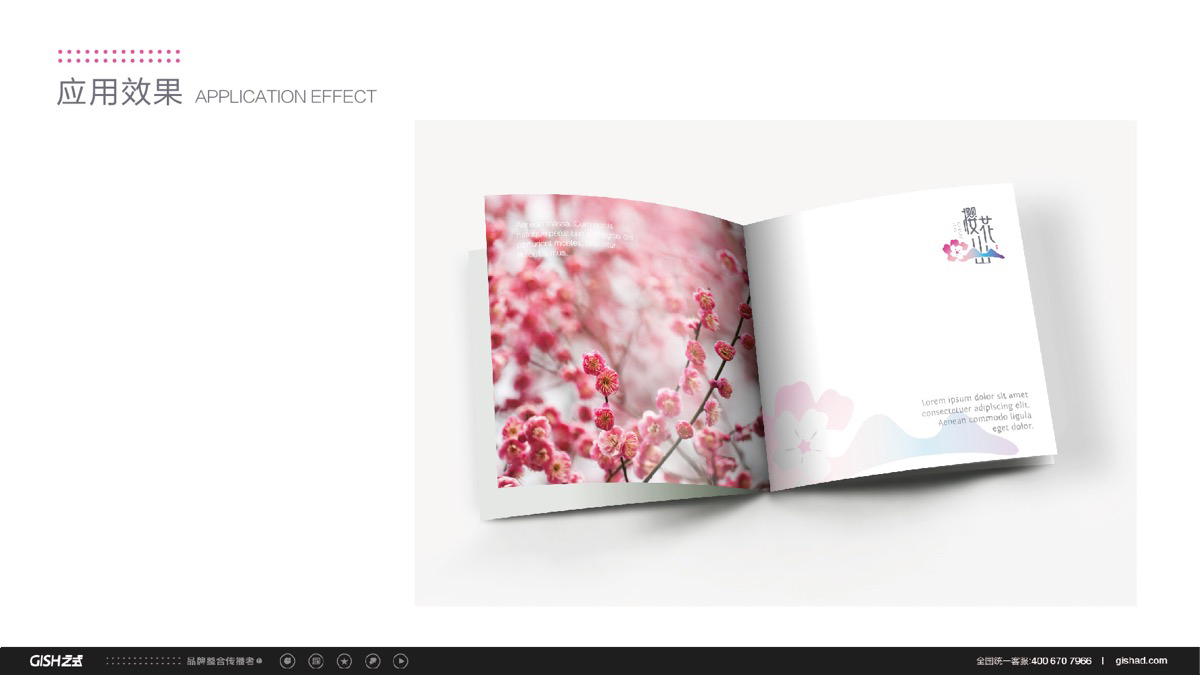Click the GISH logo in the footer
This screenshot has width=1200, height=675.
pyautogui.click(x=56, y=661)
